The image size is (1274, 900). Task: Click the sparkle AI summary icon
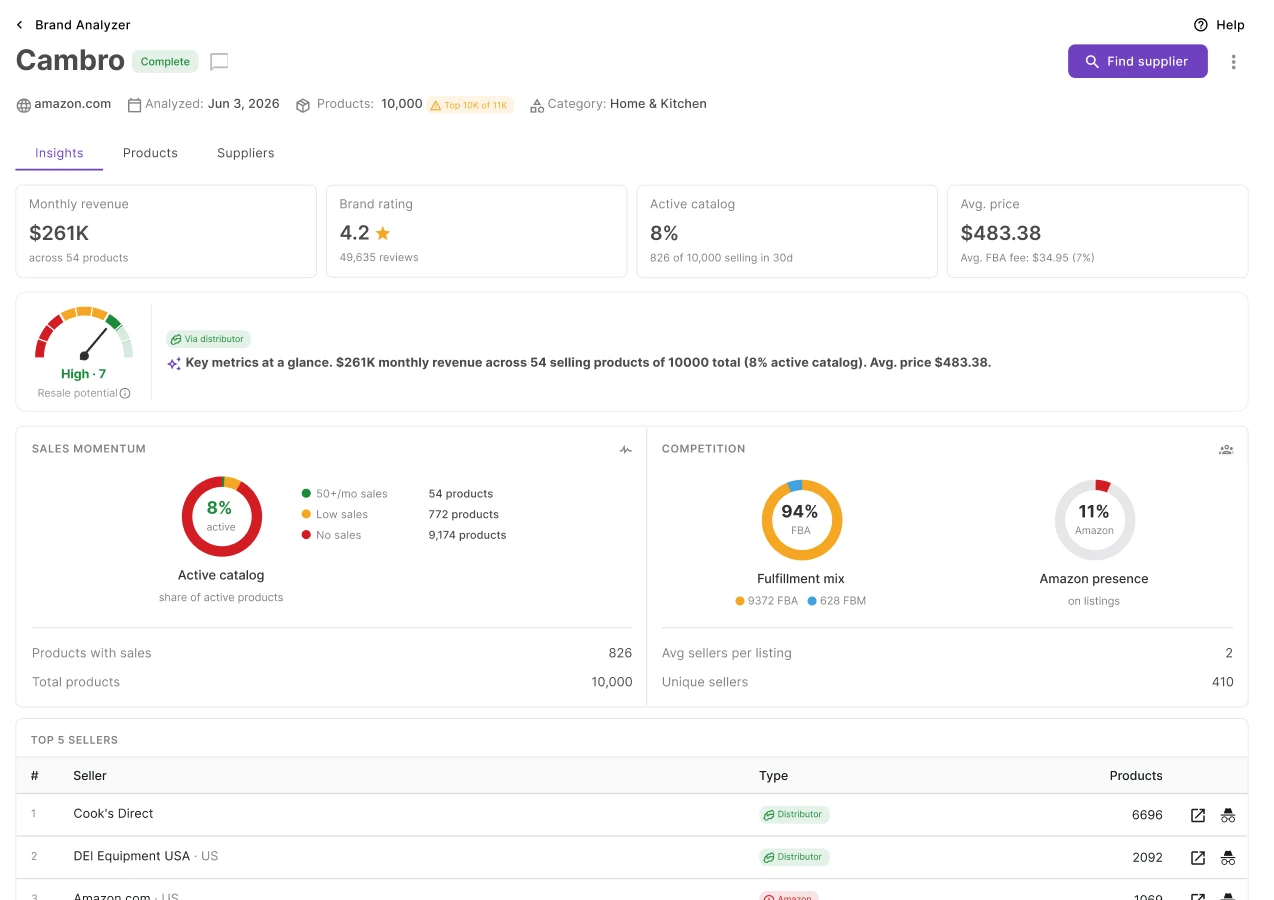coord(174,364)
